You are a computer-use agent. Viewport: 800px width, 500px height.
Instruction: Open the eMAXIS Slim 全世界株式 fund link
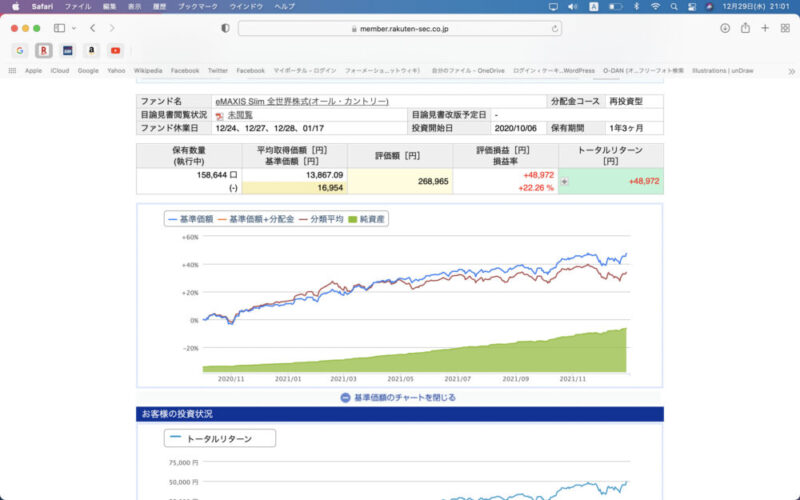pyautogui.click(x=302, y=102)
